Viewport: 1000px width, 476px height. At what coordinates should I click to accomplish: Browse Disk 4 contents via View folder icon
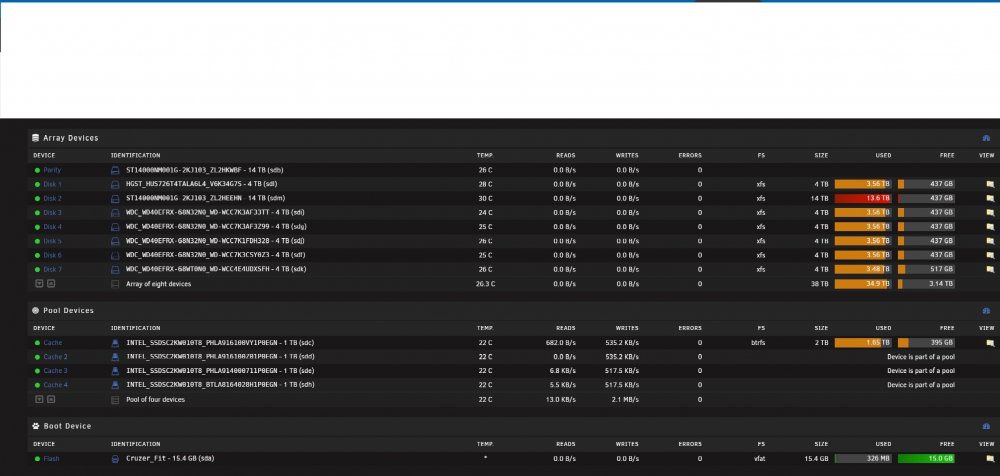[990, 227]
